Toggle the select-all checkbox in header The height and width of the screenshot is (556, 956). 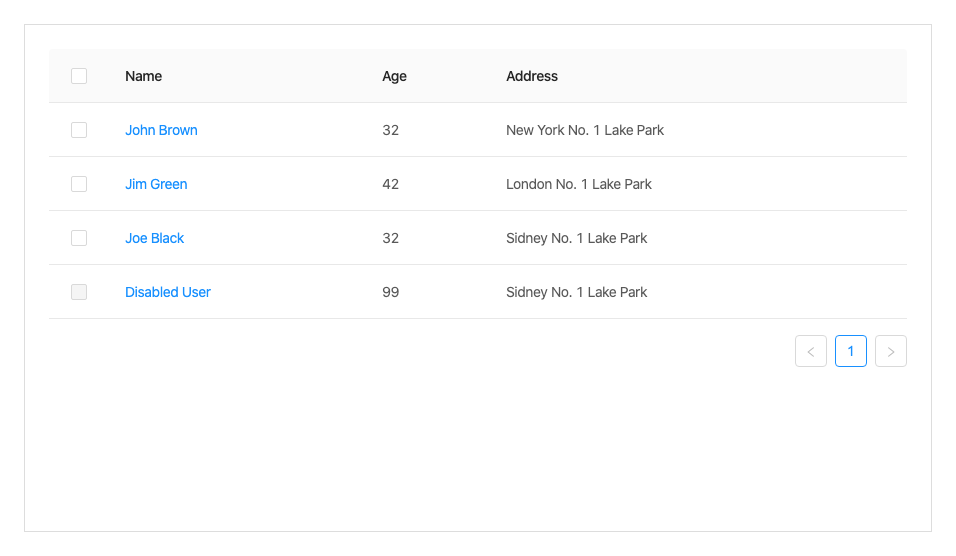pyautogui.click(x=79, y=76)
